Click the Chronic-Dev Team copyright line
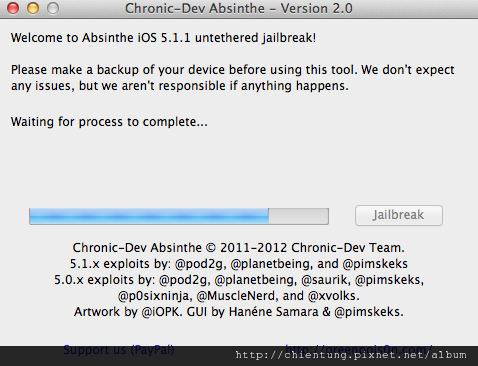The height and width of the screenshot is (366, 478). pyautogui.click(x=239, y=248)
